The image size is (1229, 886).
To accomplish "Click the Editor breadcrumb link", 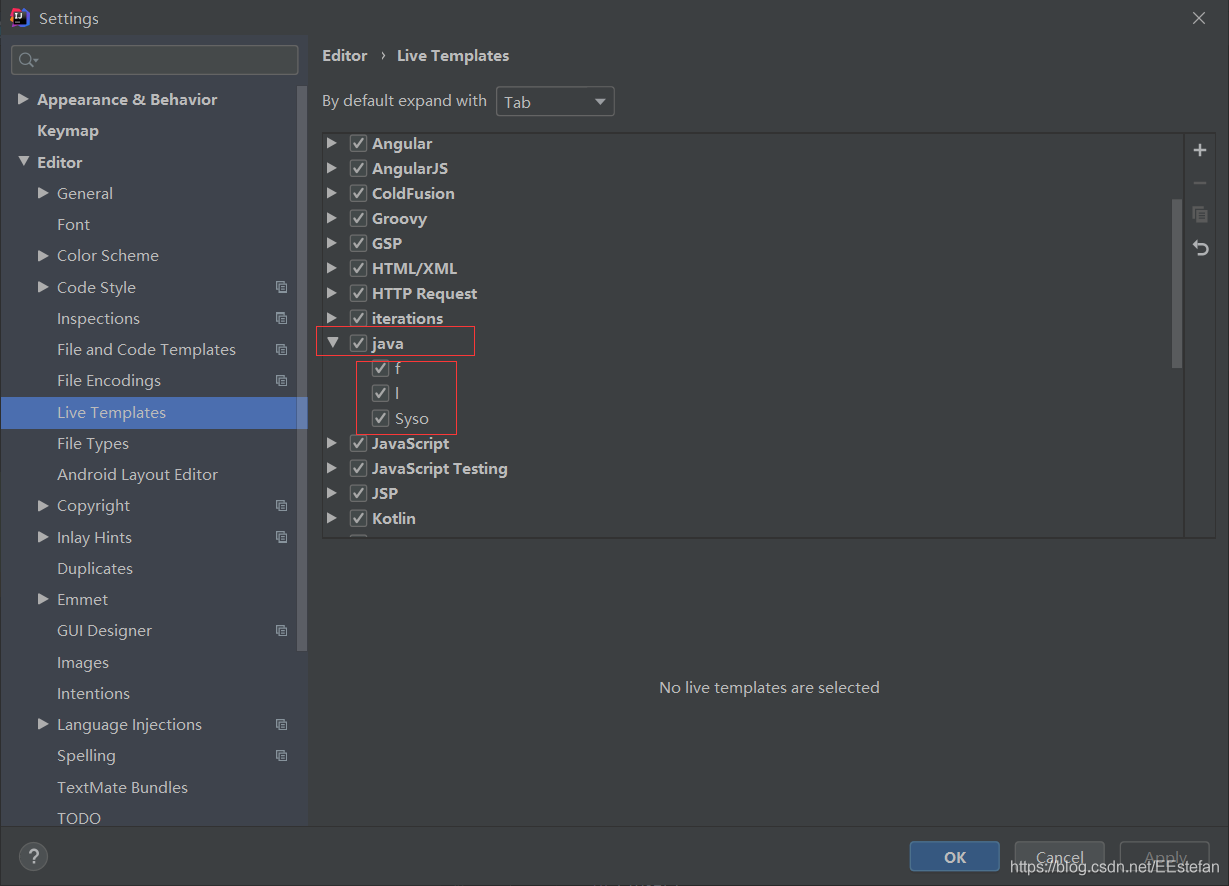I will point(345,56).
